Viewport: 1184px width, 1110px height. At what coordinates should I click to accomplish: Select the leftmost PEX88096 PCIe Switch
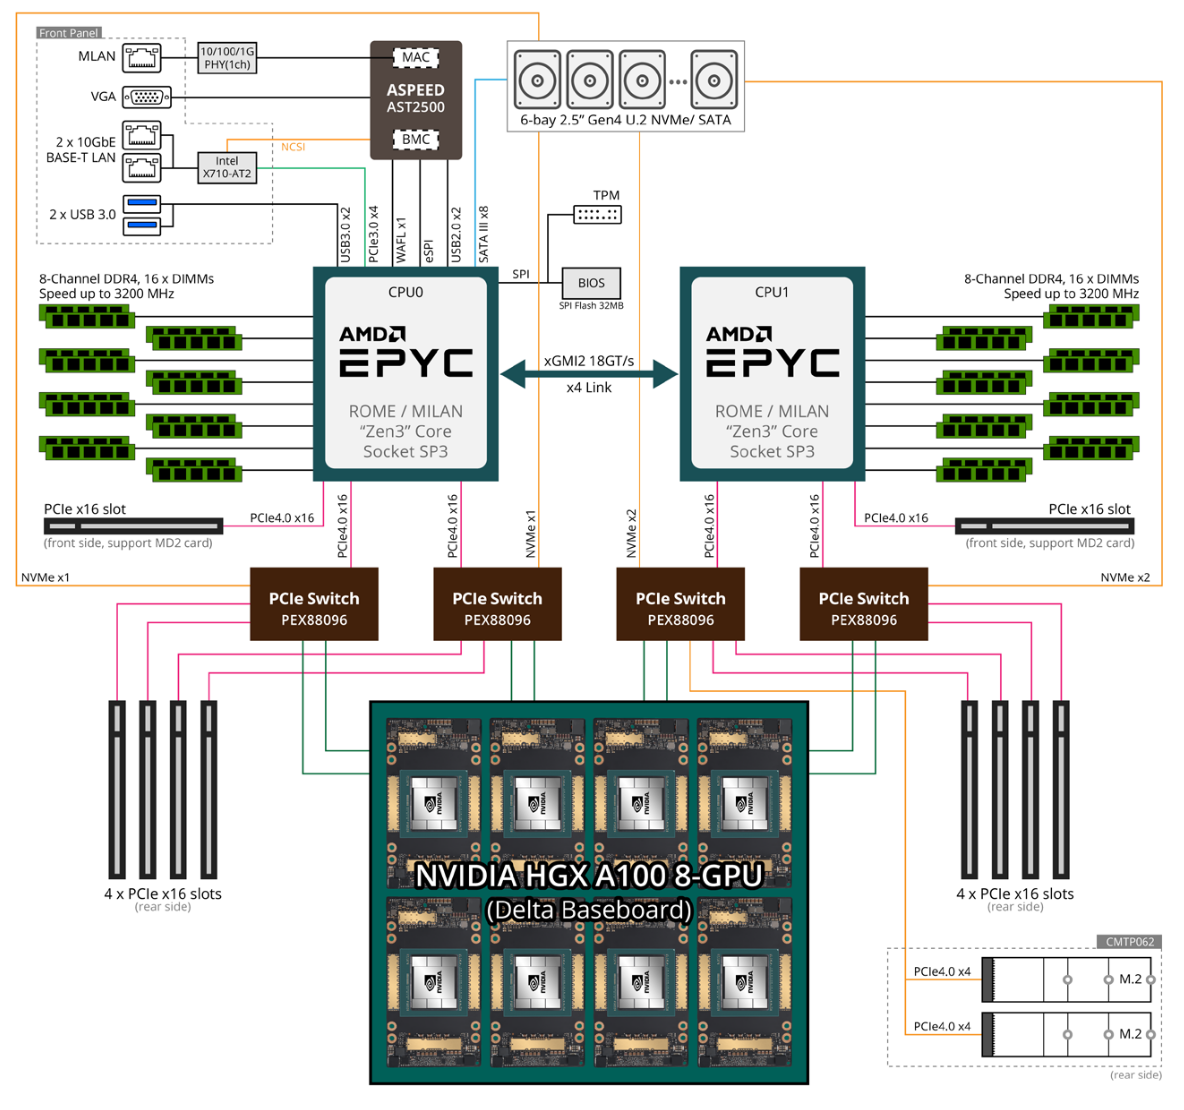(x=314, y=602)
